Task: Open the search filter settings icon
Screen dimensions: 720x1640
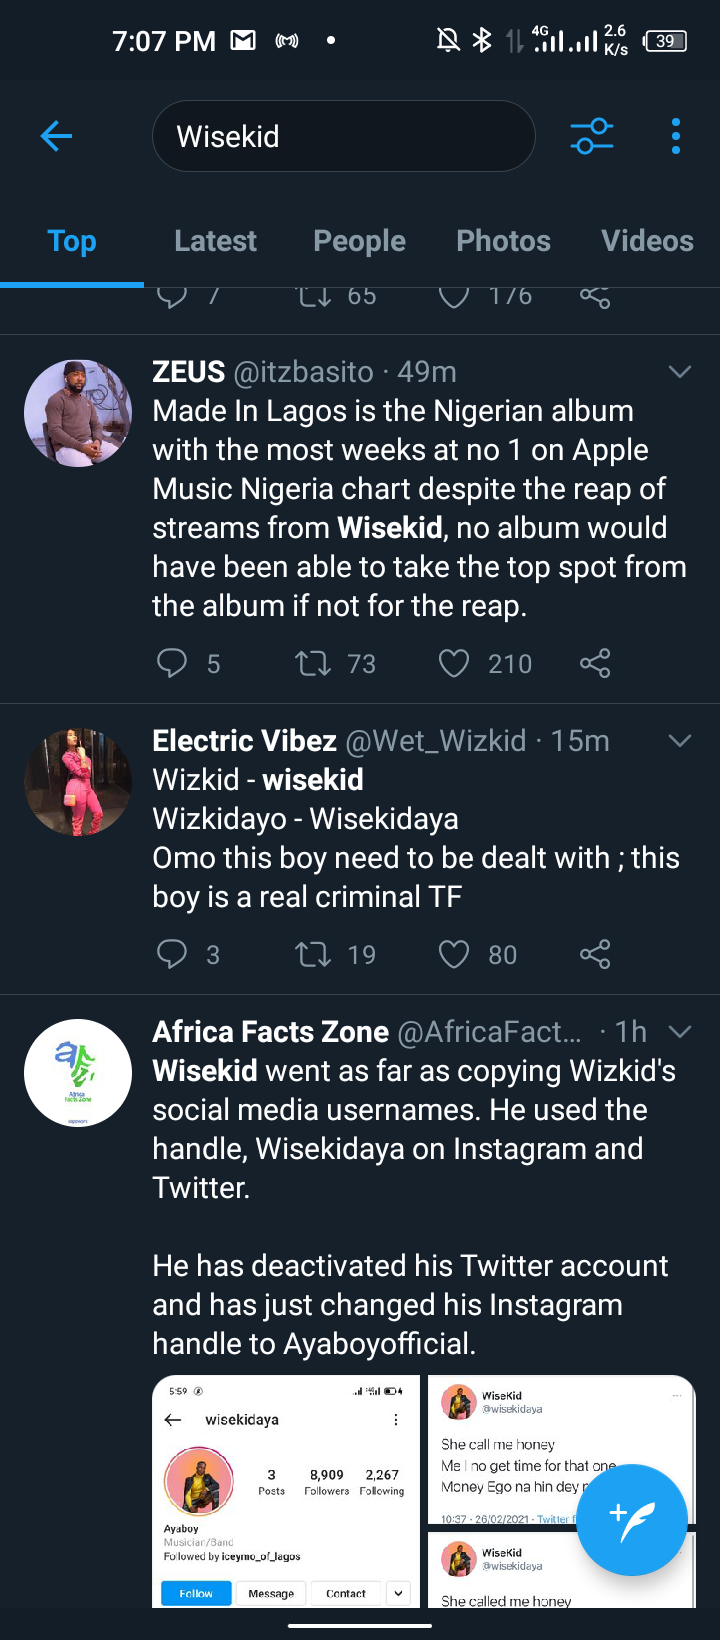Action: point(592,136)
